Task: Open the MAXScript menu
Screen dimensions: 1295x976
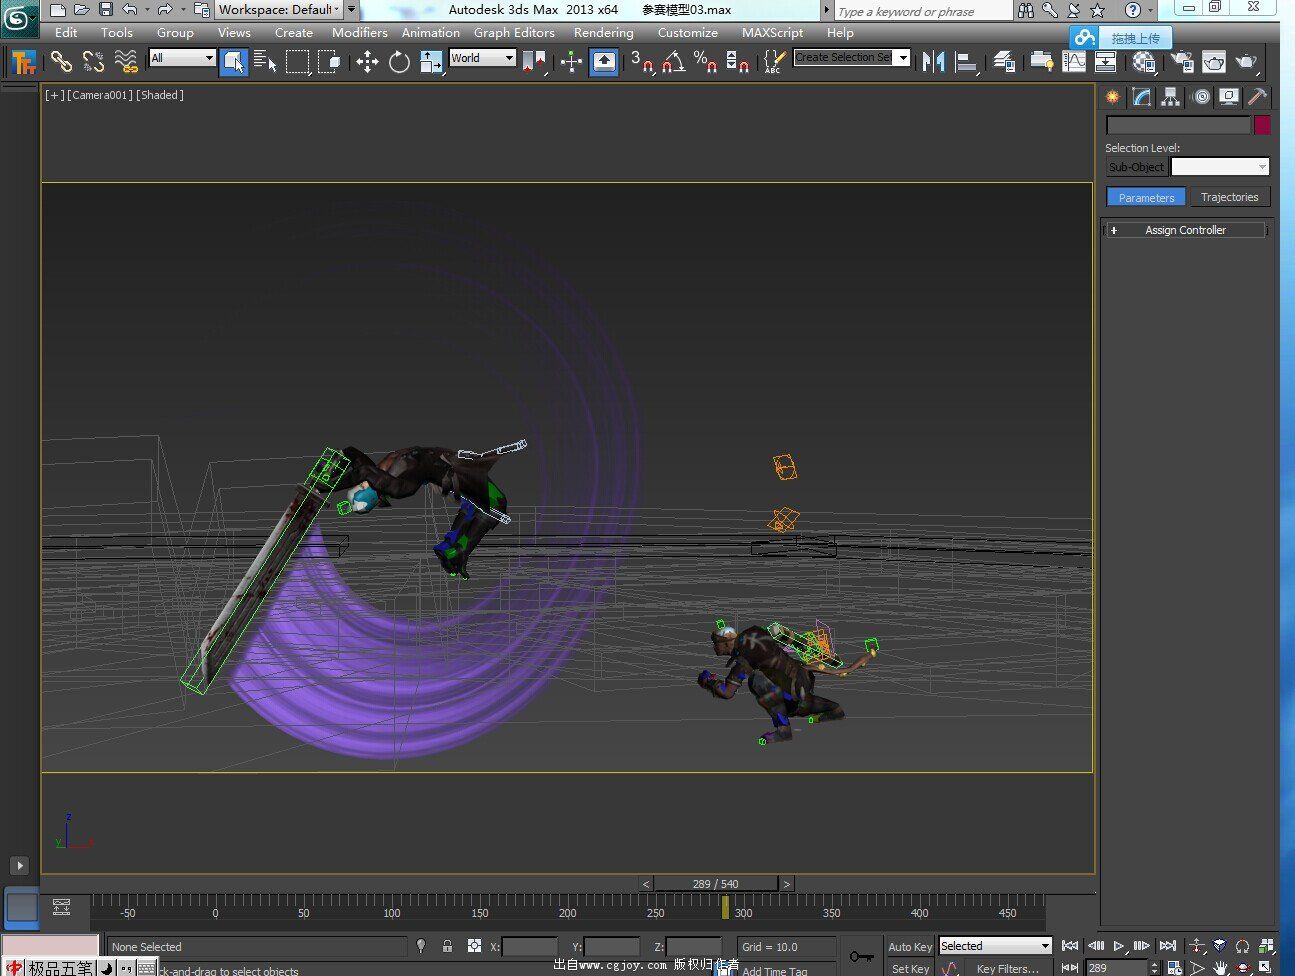Action: tap(772, 33)
